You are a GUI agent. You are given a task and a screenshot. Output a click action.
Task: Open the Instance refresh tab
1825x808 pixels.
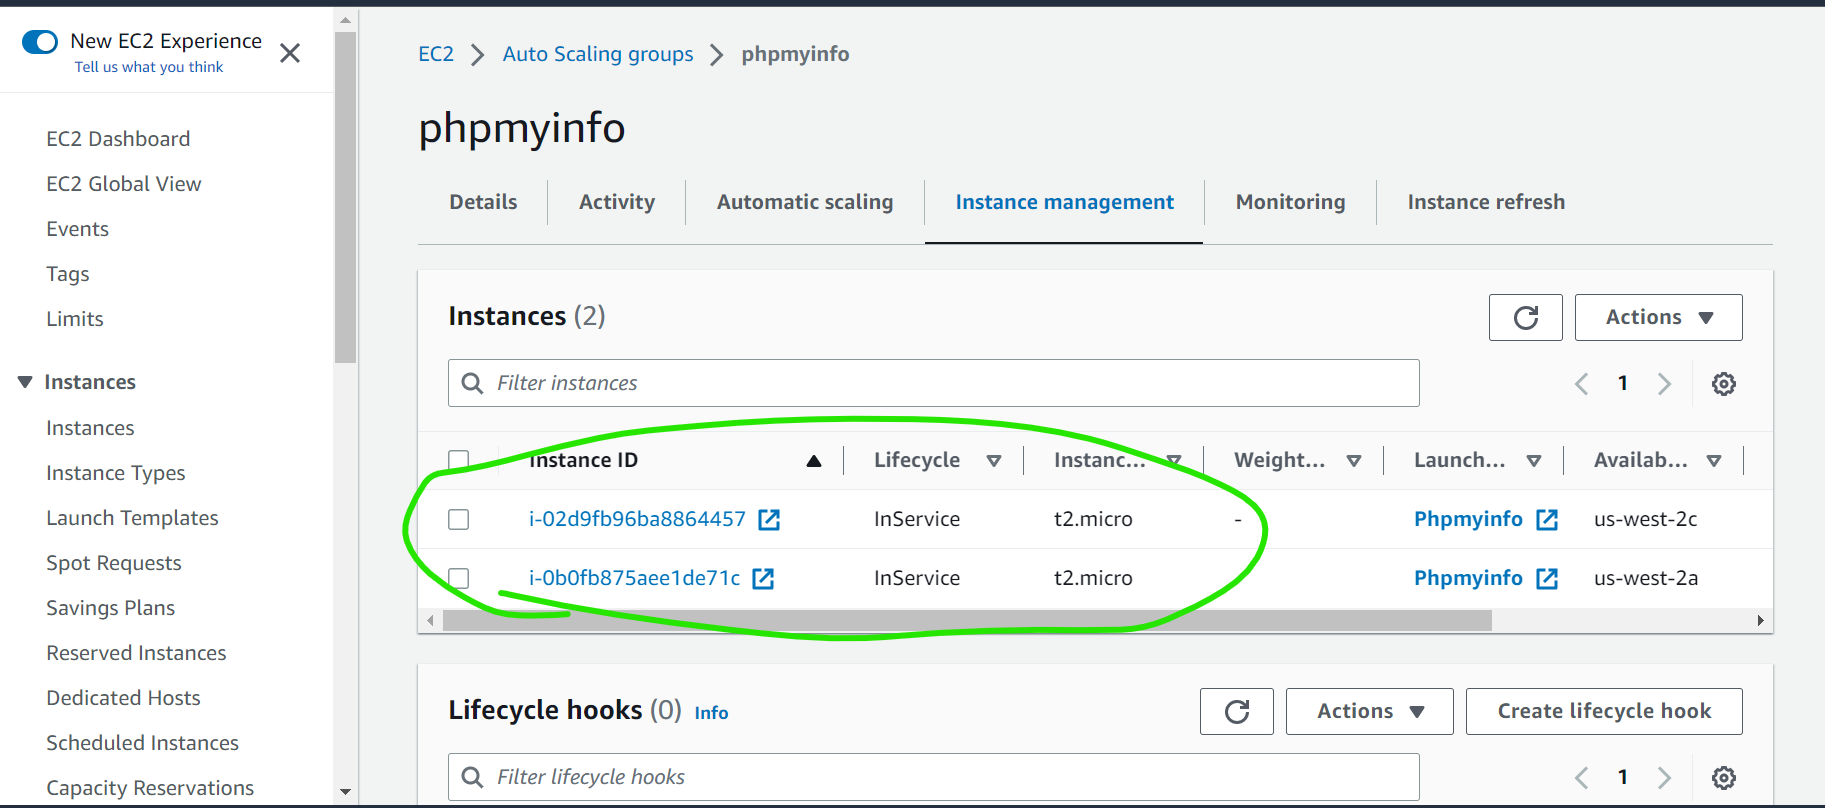pos(1486,202)
